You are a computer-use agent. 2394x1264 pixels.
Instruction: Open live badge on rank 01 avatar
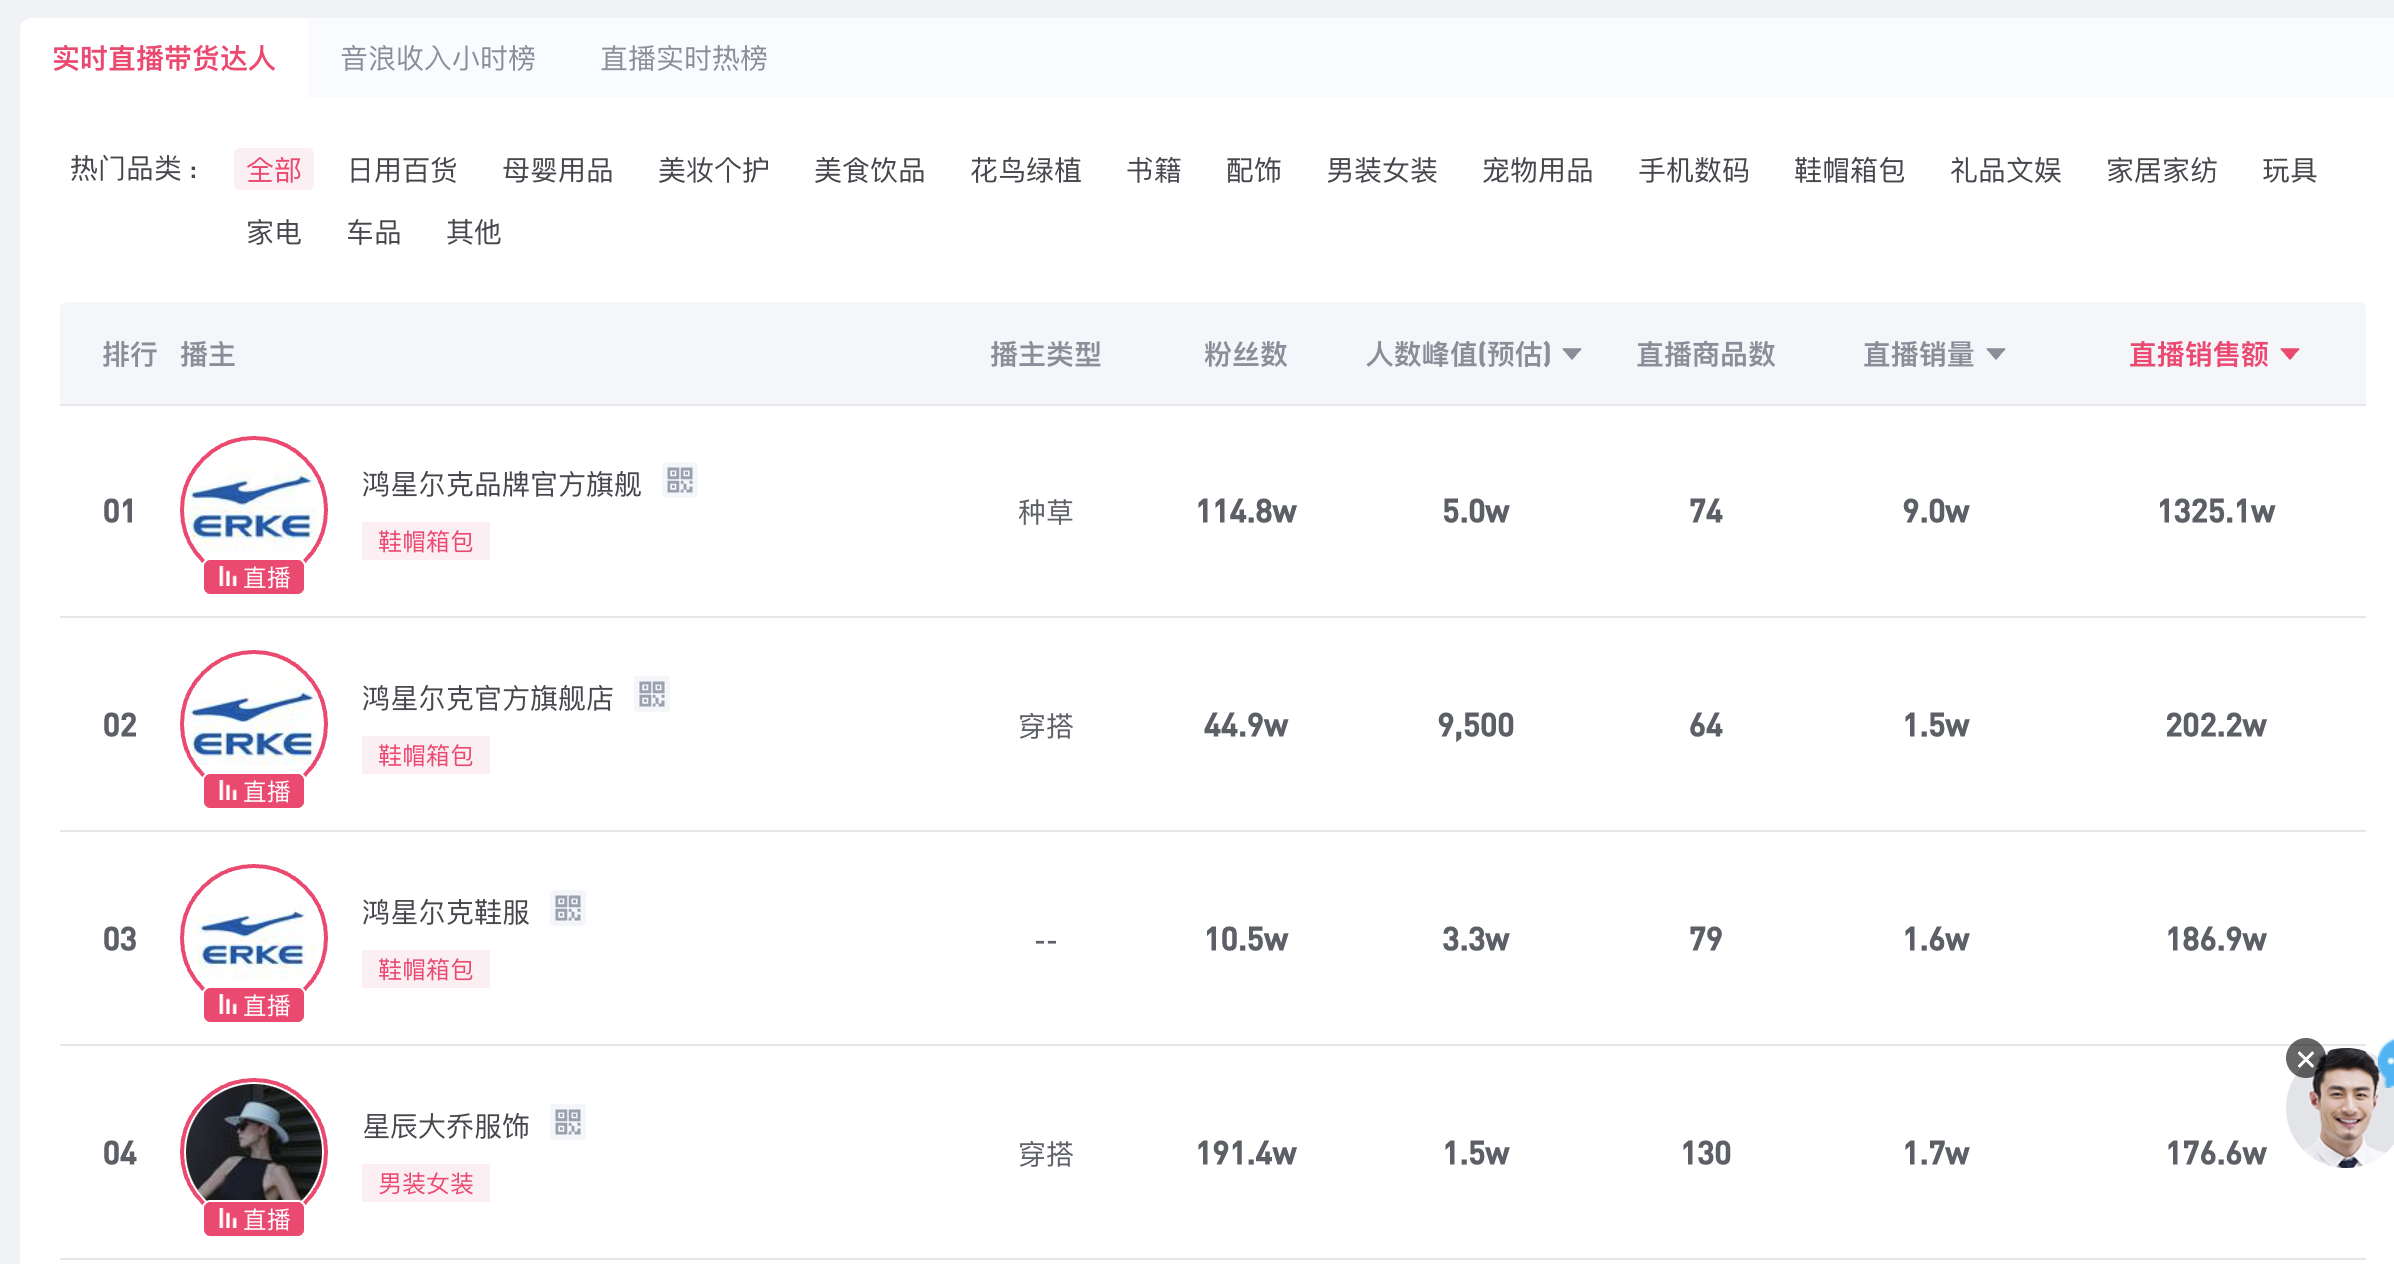click(x=254, y=577)
